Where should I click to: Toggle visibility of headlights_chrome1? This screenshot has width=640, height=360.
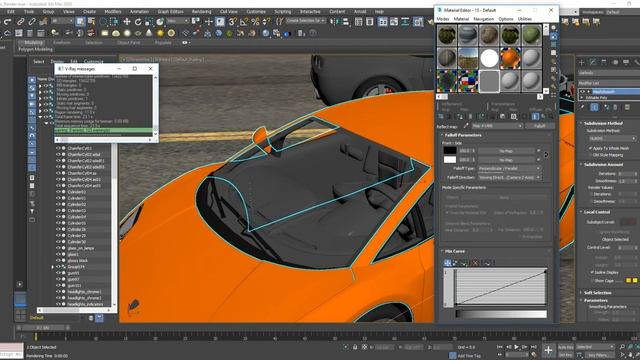click(x=58, y=292)
